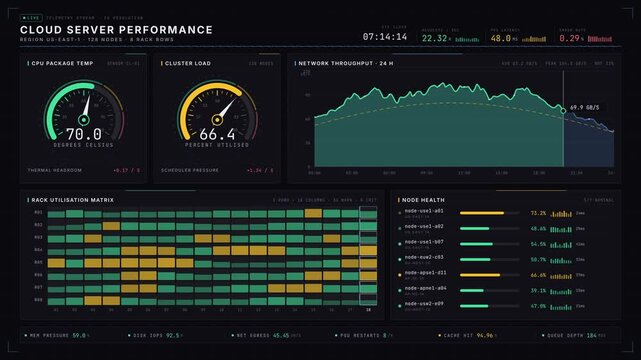Click the R08 rack row label
The height and width of the screenshot is (360, 641).
(x=38, y=300)
